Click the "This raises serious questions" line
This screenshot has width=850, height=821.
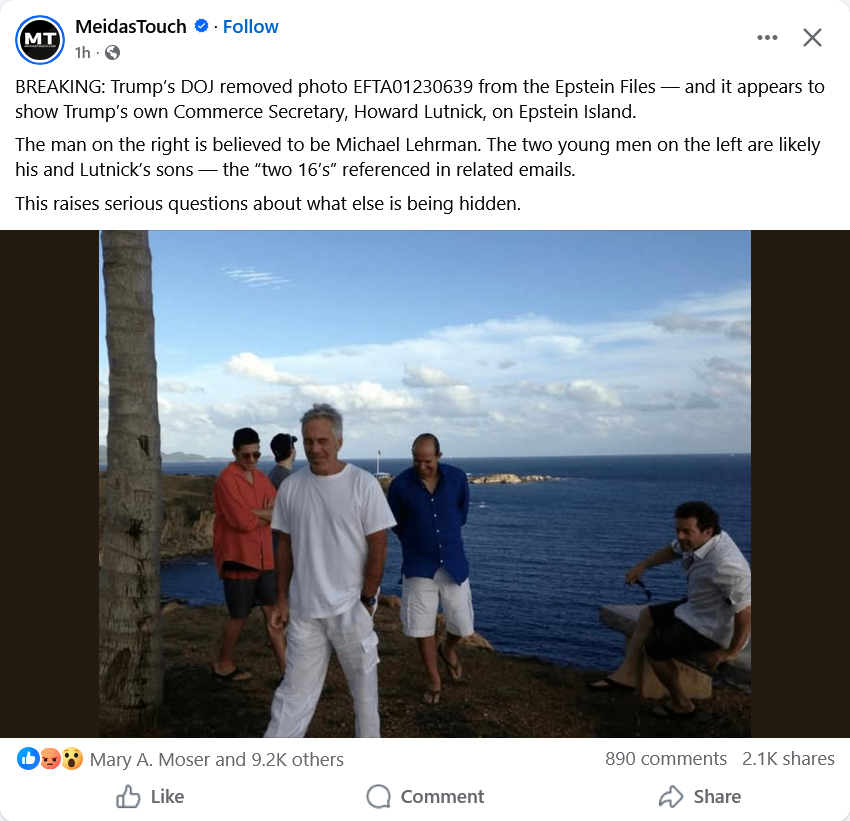[x=268, y=204]
